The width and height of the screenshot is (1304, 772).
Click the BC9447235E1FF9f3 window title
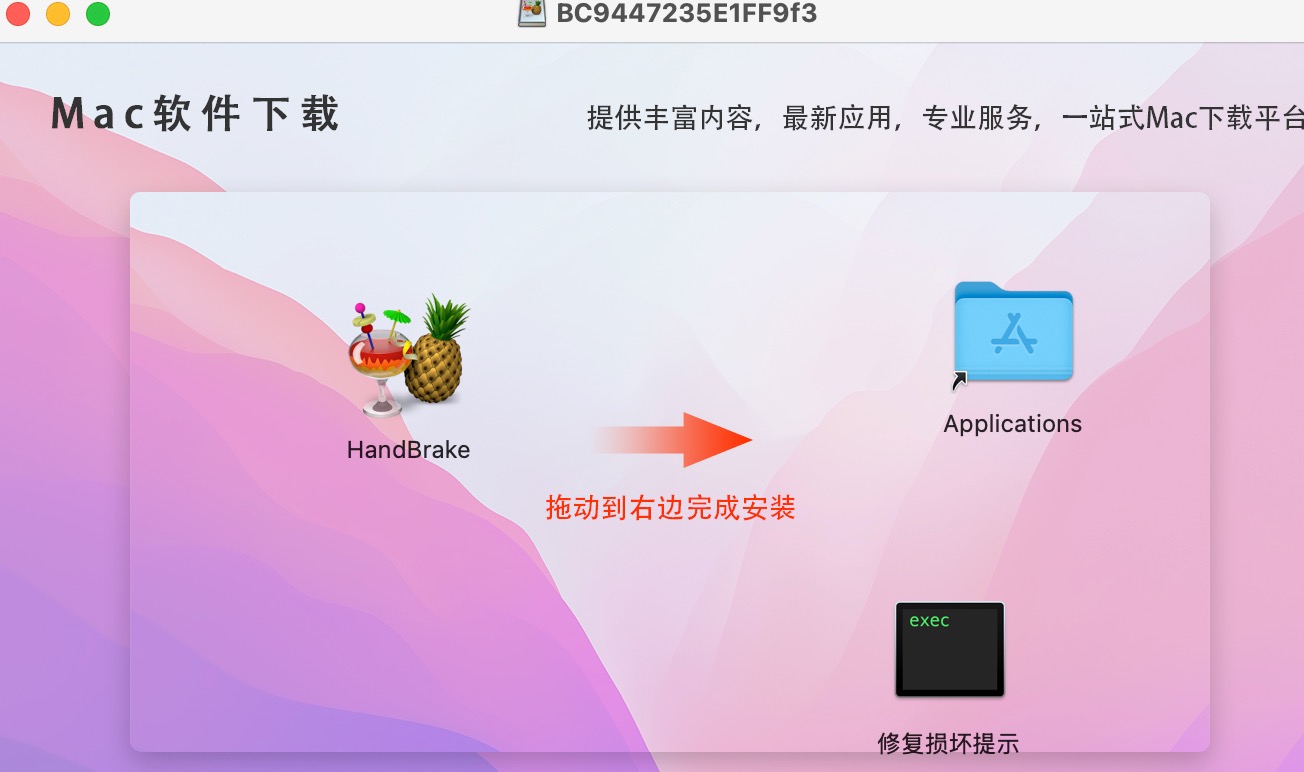687,13
